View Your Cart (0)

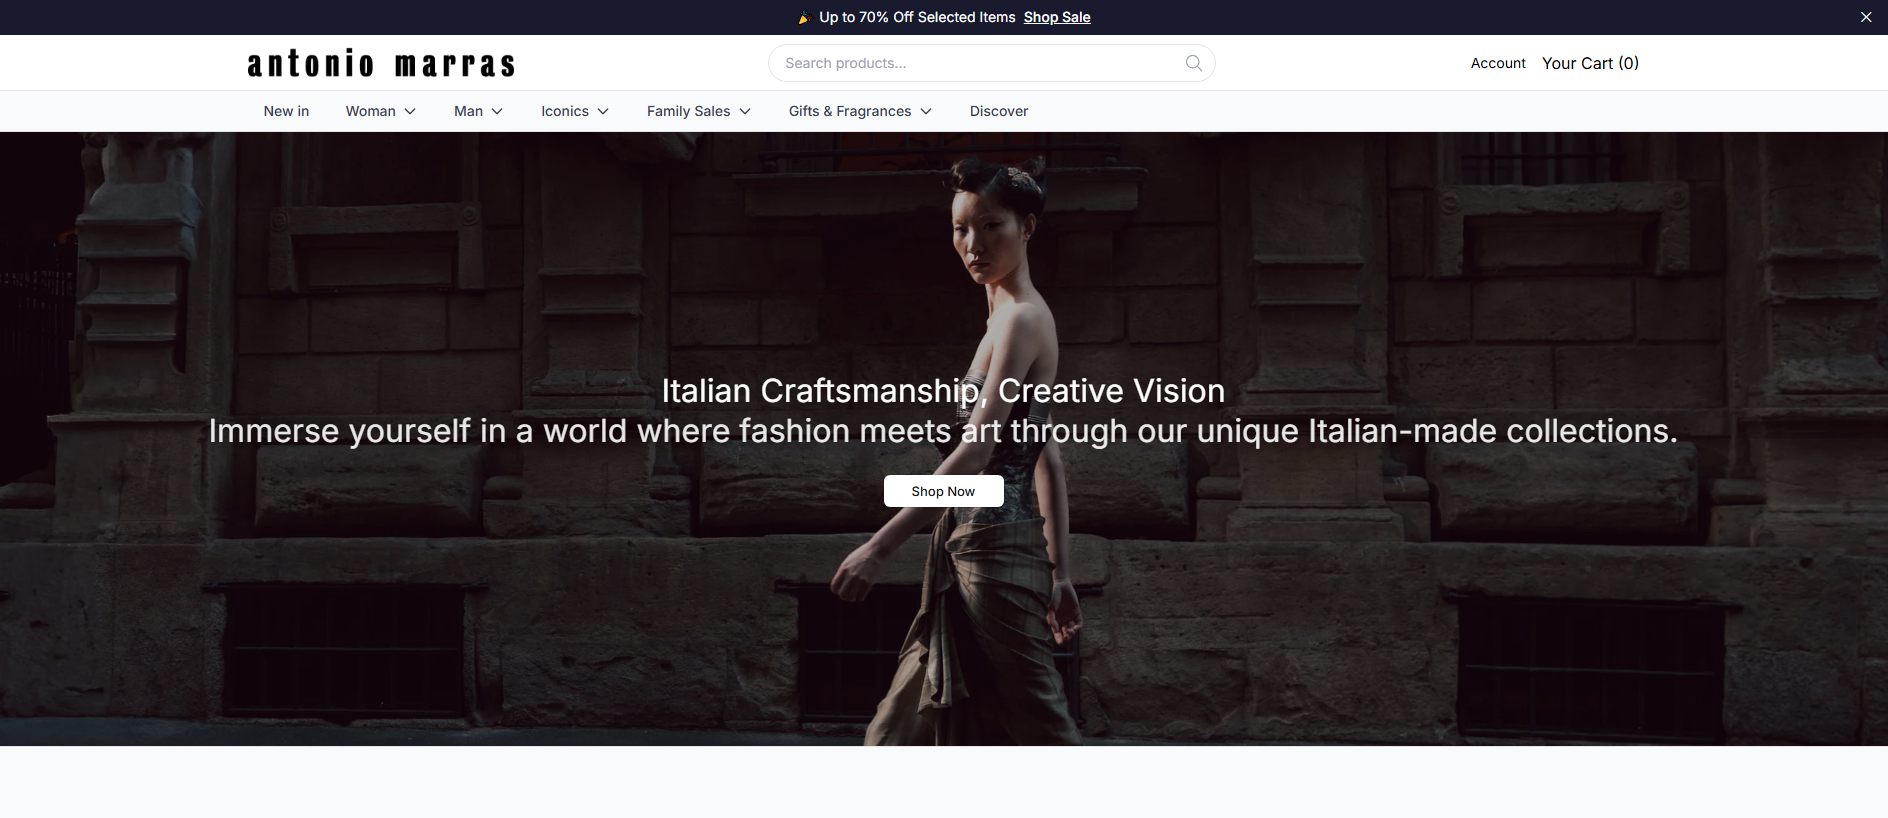coord(1590,63)
